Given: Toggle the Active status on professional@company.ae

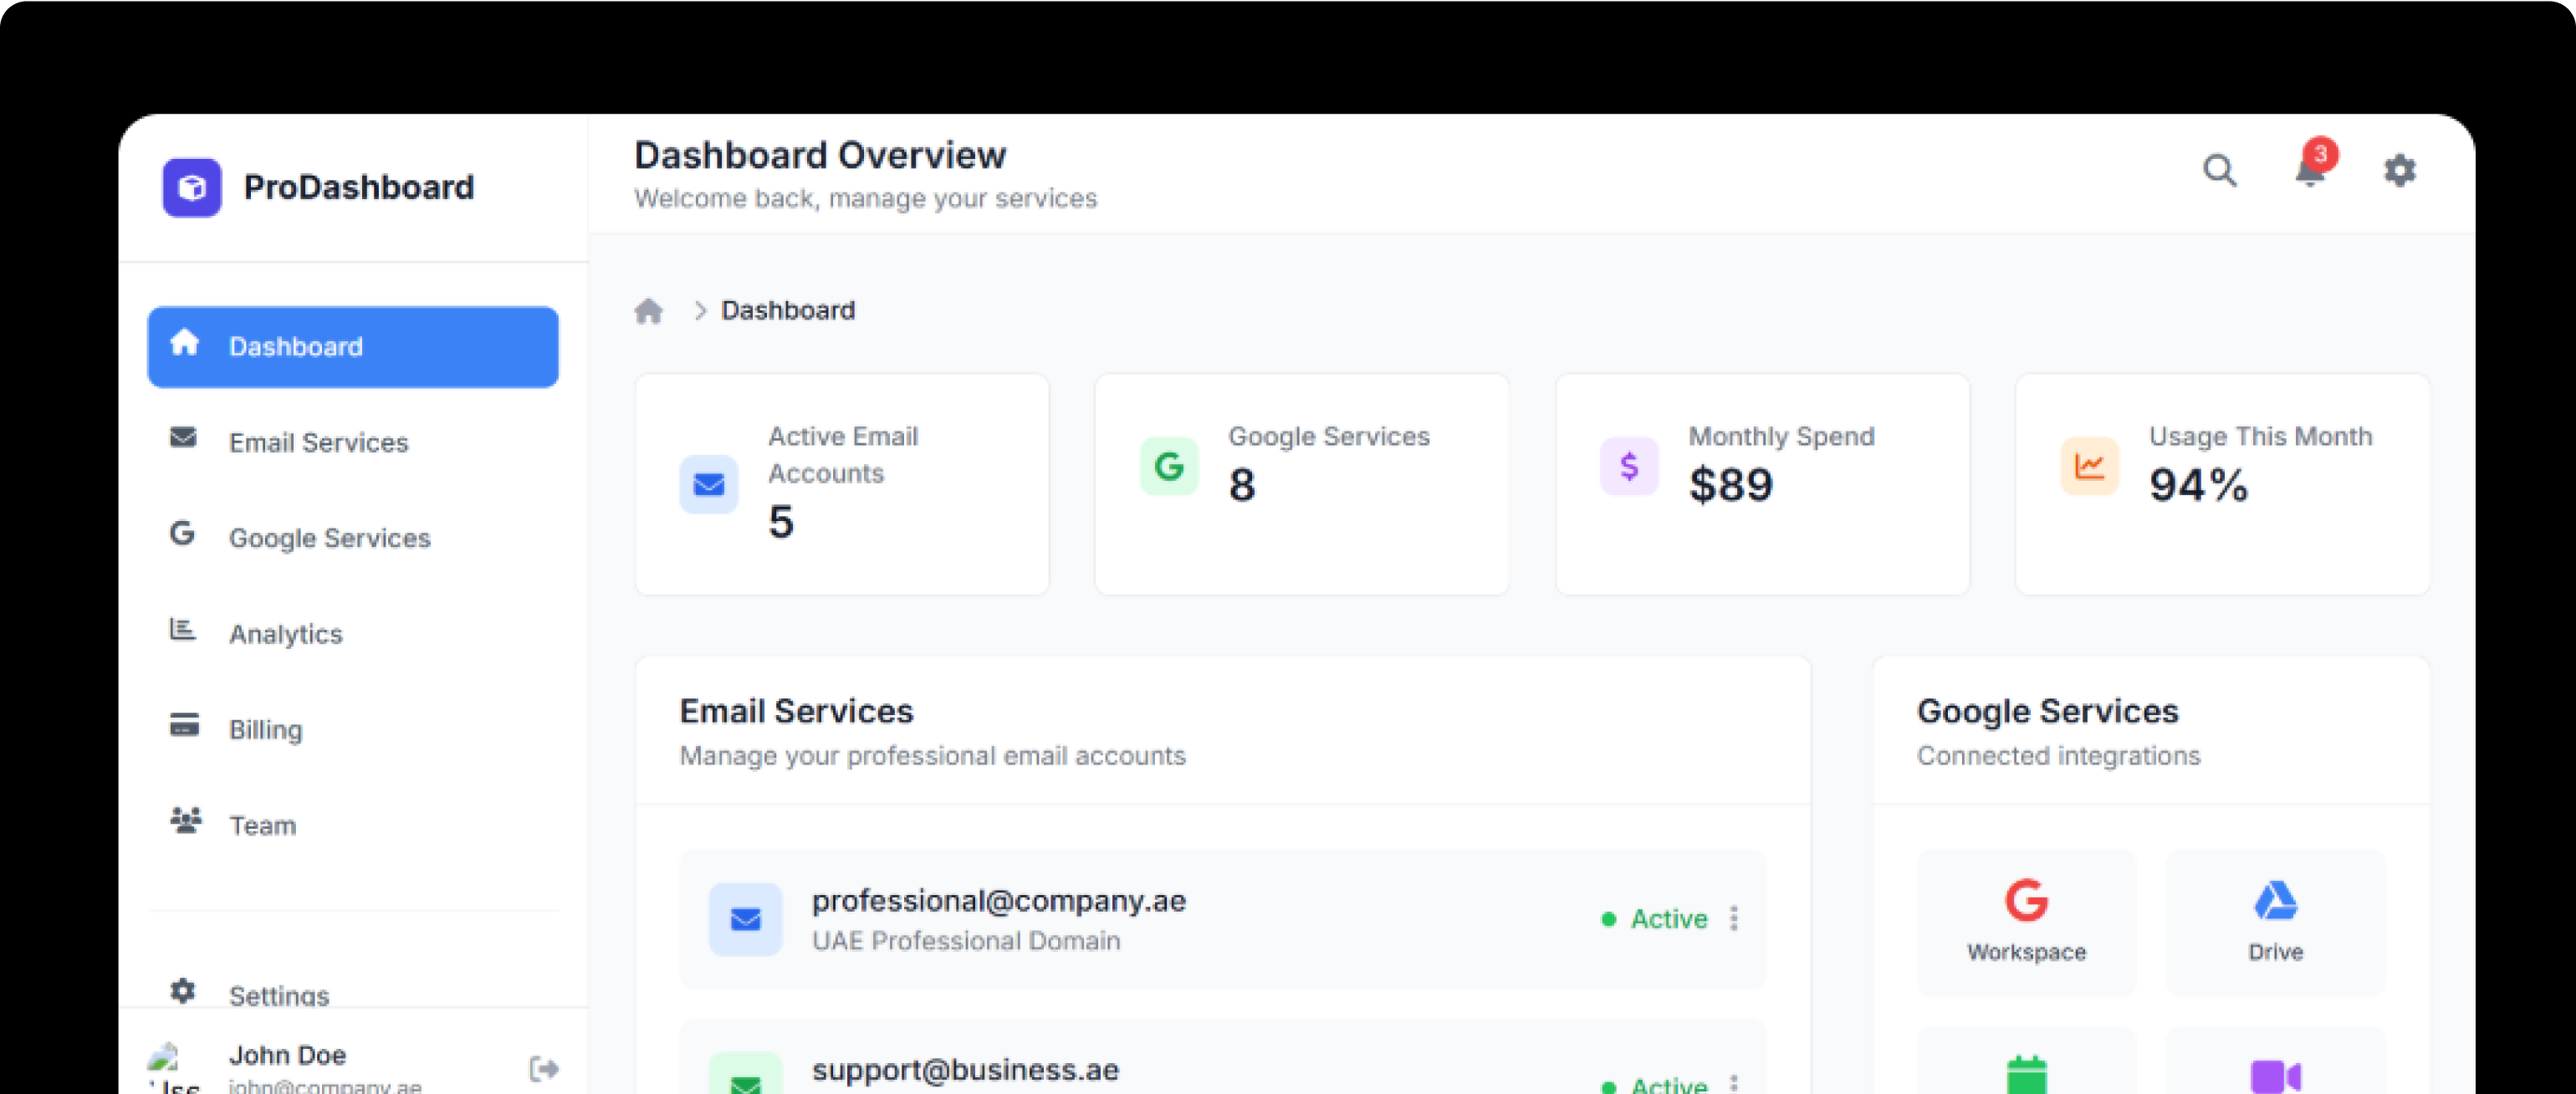Looking at the screenshot, I should click(1657, 919).
